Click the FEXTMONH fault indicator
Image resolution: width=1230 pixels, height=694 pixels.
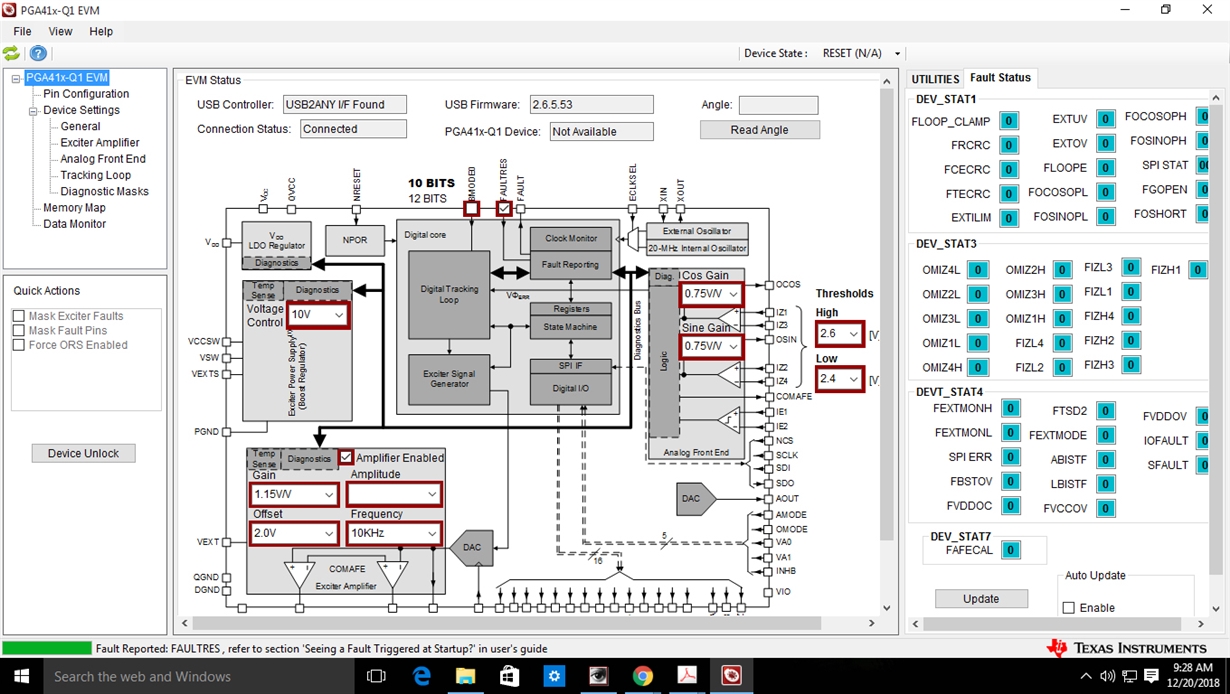click(1011, 408)
